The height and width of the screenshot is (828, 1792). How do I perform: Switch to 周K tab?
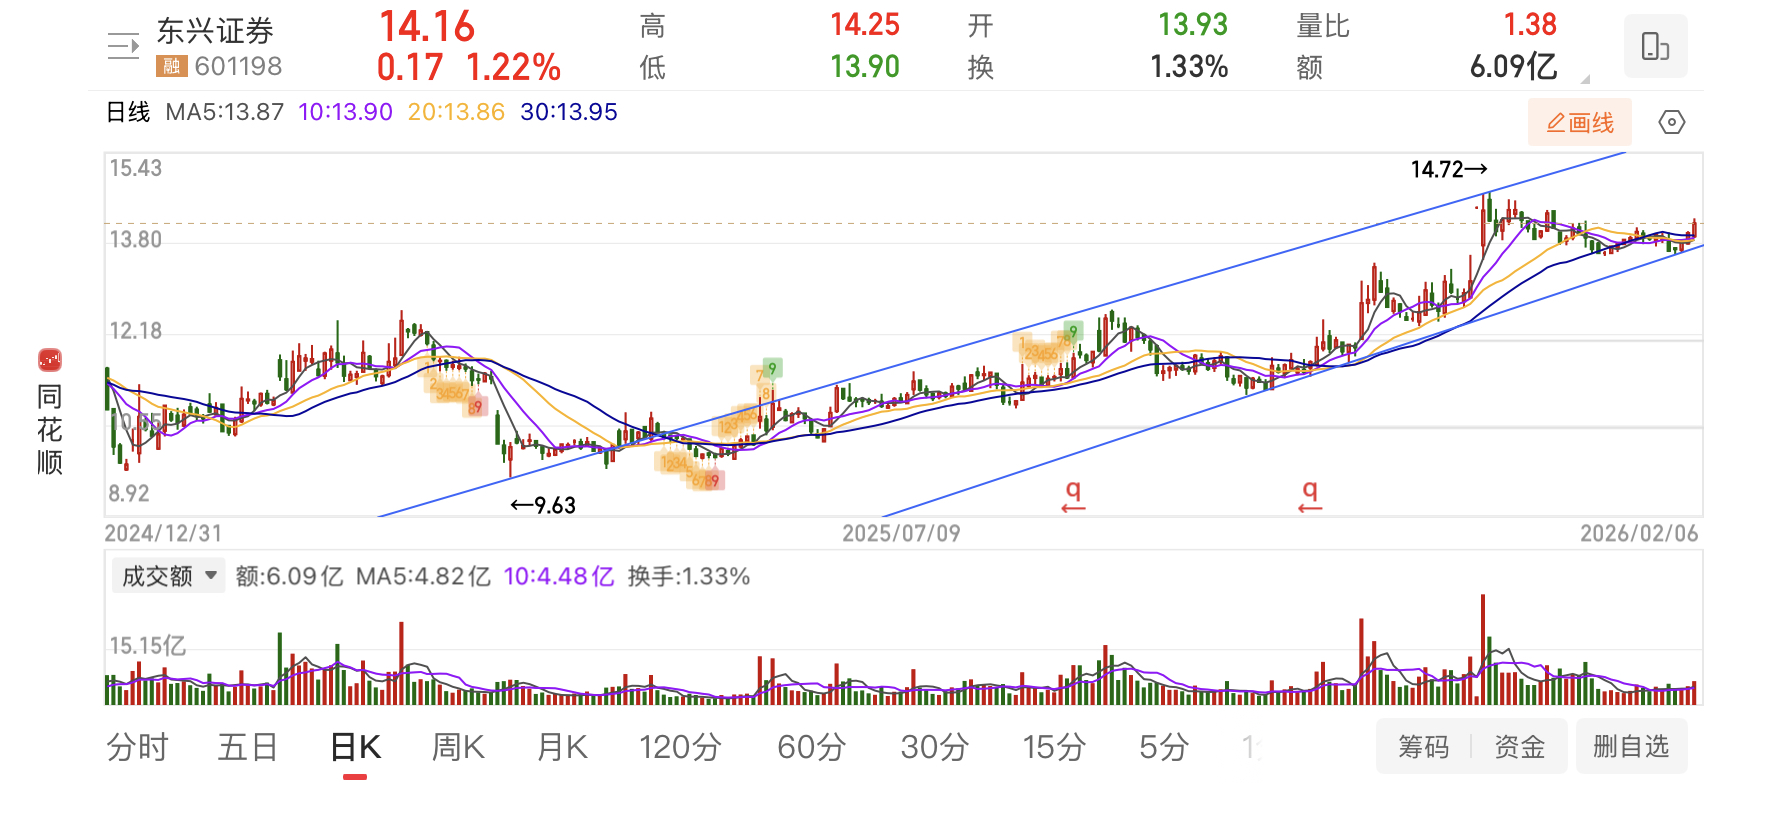click(458, 747)
